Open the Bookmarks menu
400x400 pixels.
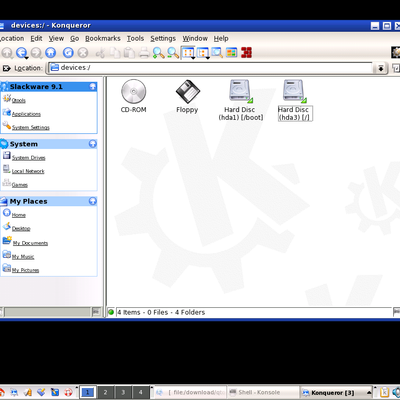pyautogui.click(x=103, y=38)
